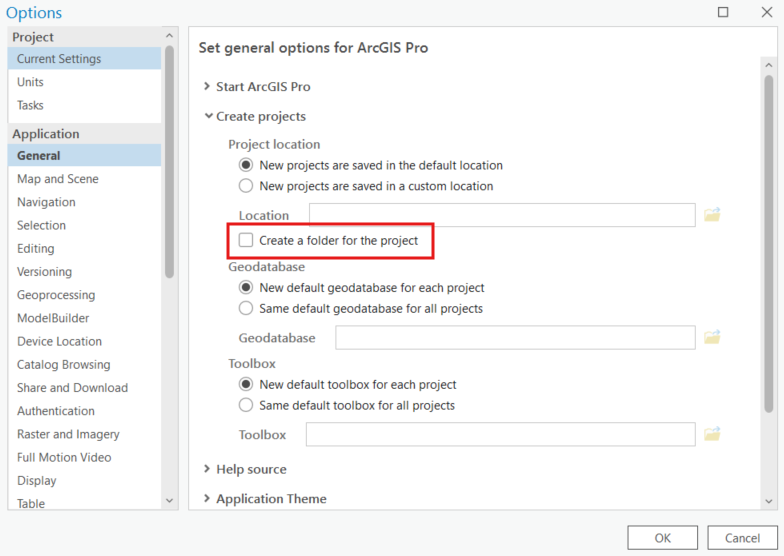Expand the Application Theme section
Screen dimensions: 784x556
pos(207,498)
